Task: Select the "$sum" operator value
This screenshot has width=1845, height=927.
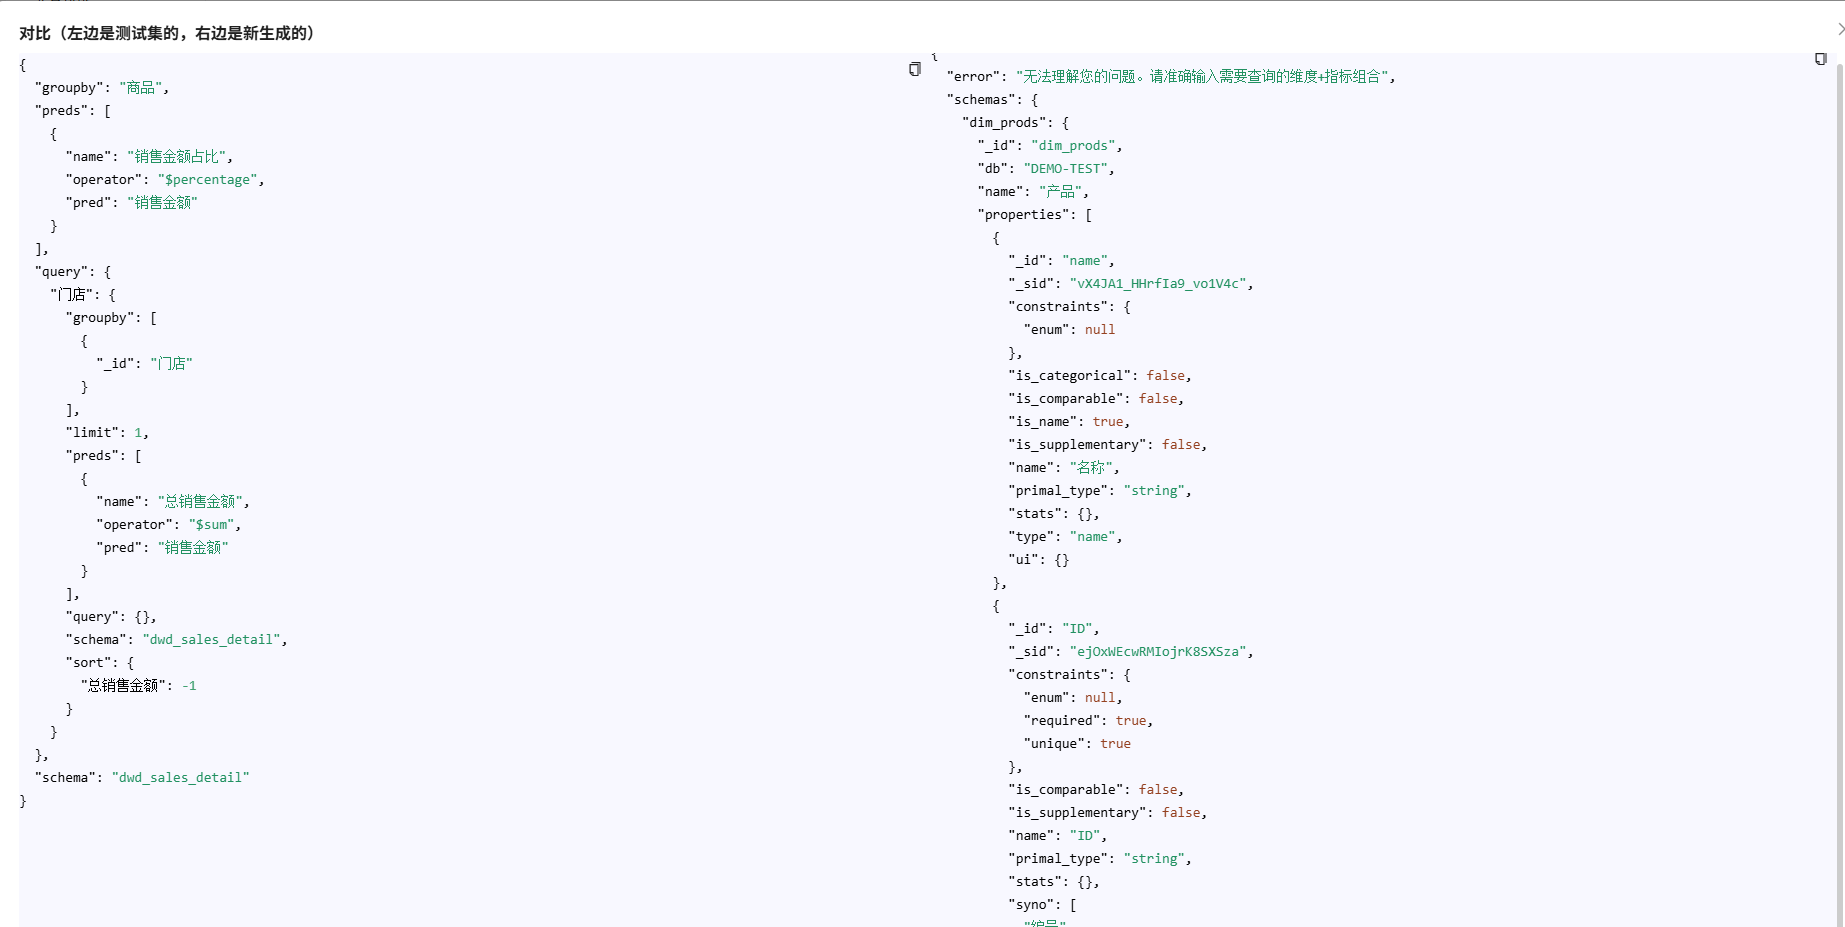Action: click(x=212, y=524)
